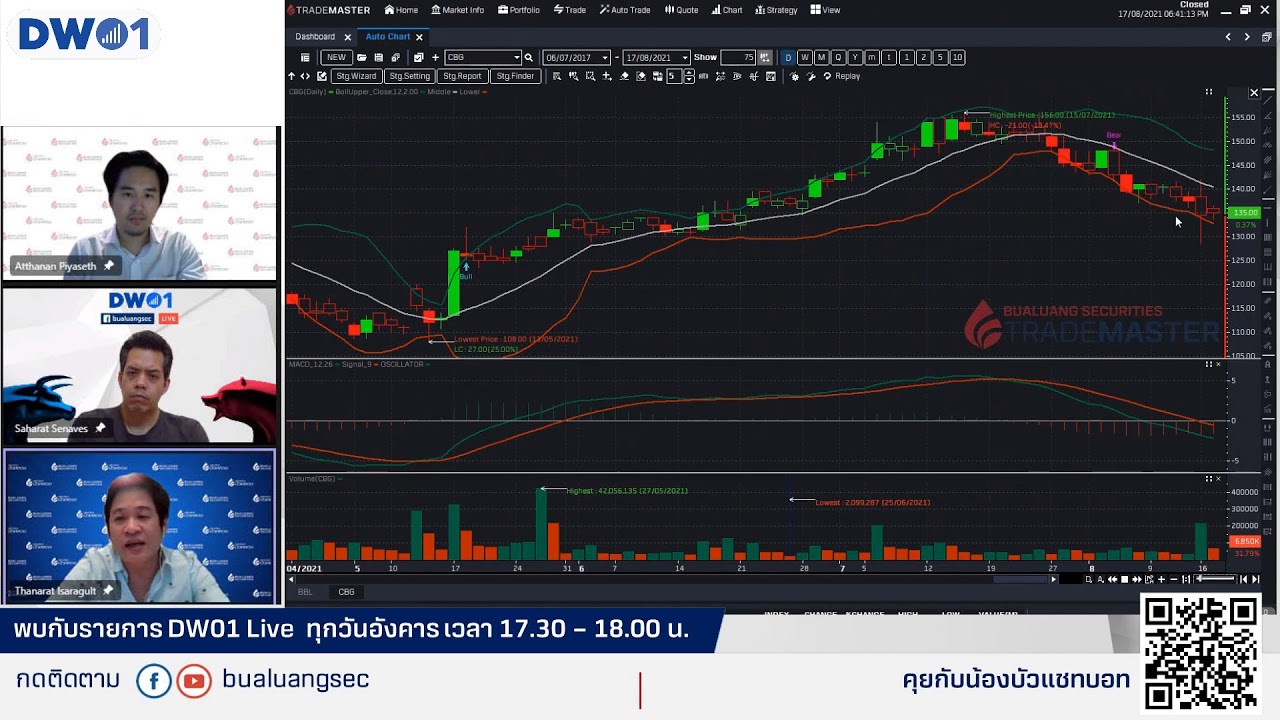This screenshot has height=720, width=1280.
Task: Select the 10 minute timeframe button
Action: coord(957,57)
